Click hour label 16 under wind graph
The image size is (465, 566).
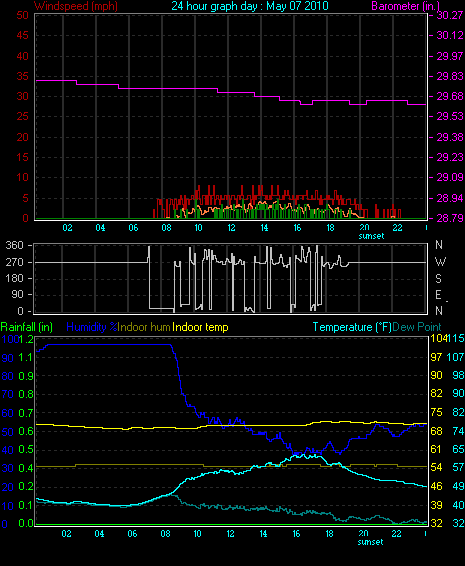[x=297, y=227]
